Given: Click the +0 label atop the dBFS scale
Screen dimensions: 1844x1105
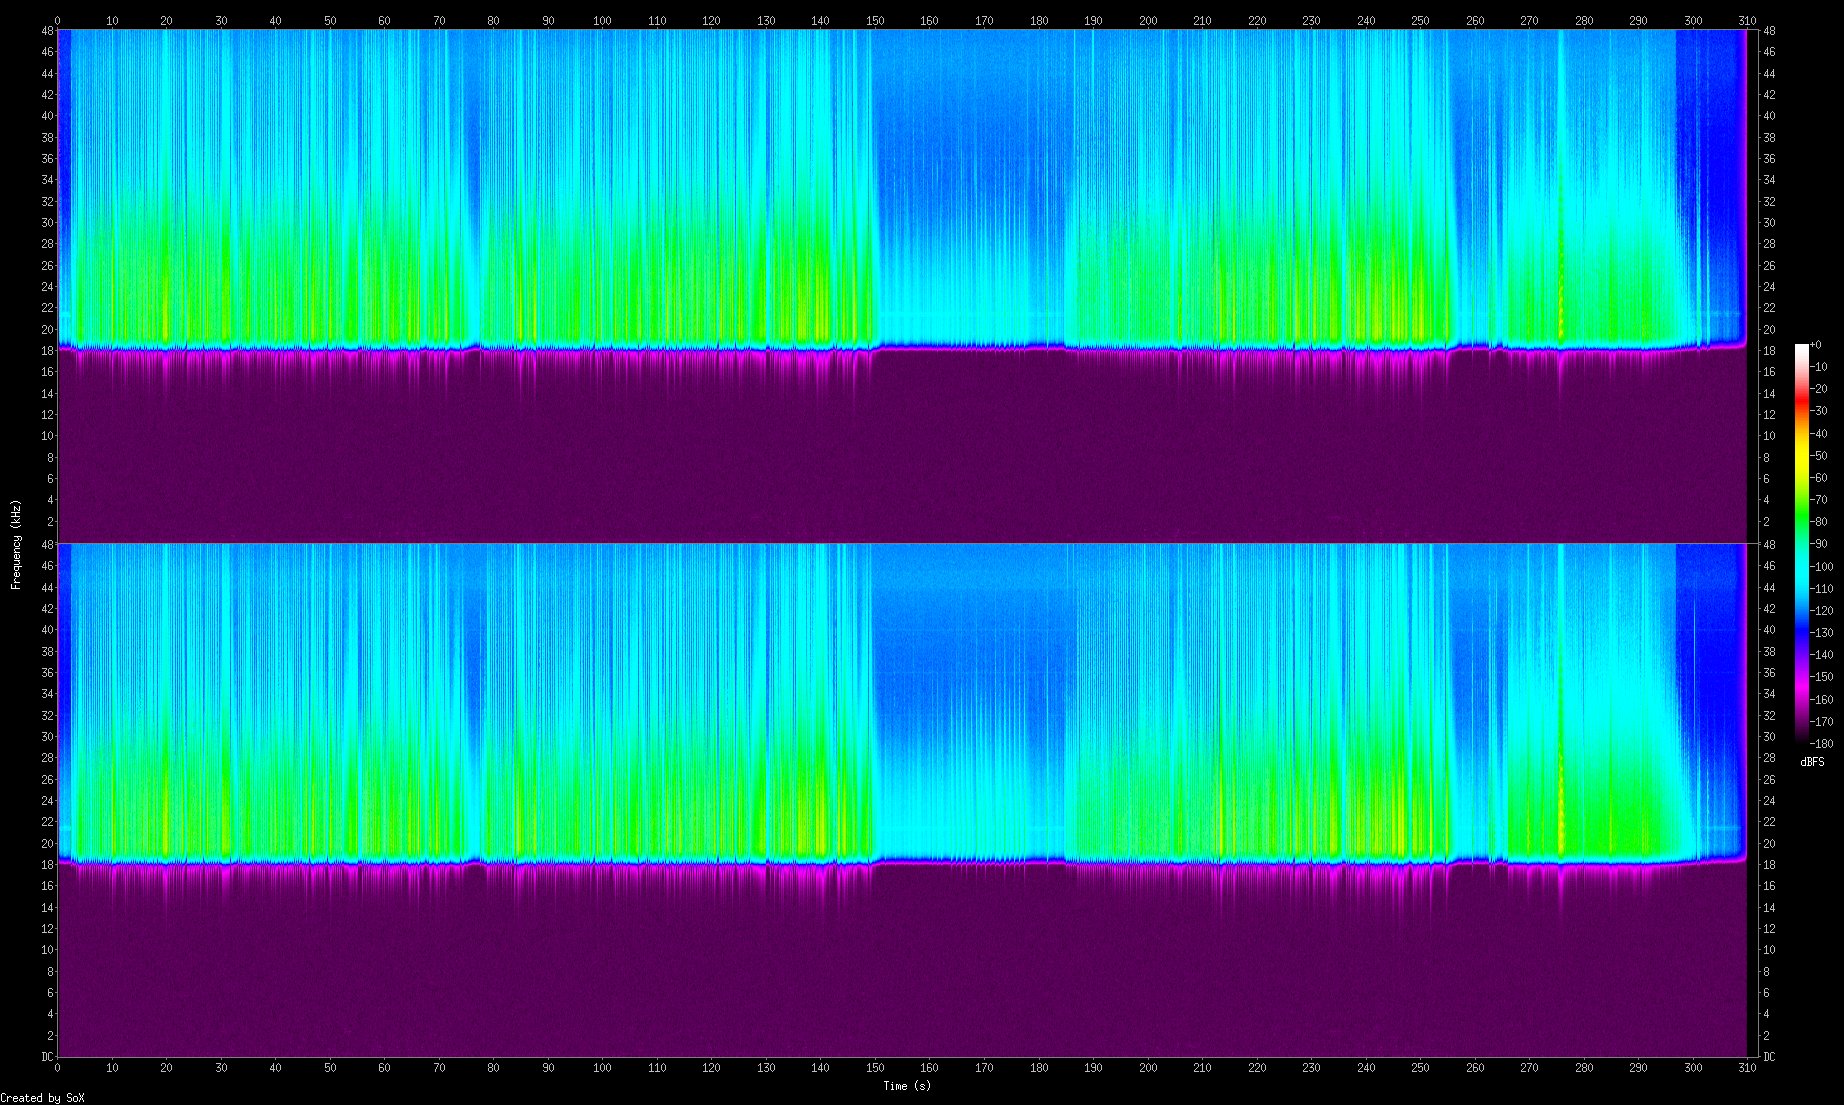Looking at the screenshot, I should pyautogui.click(x=1815, y=345).
